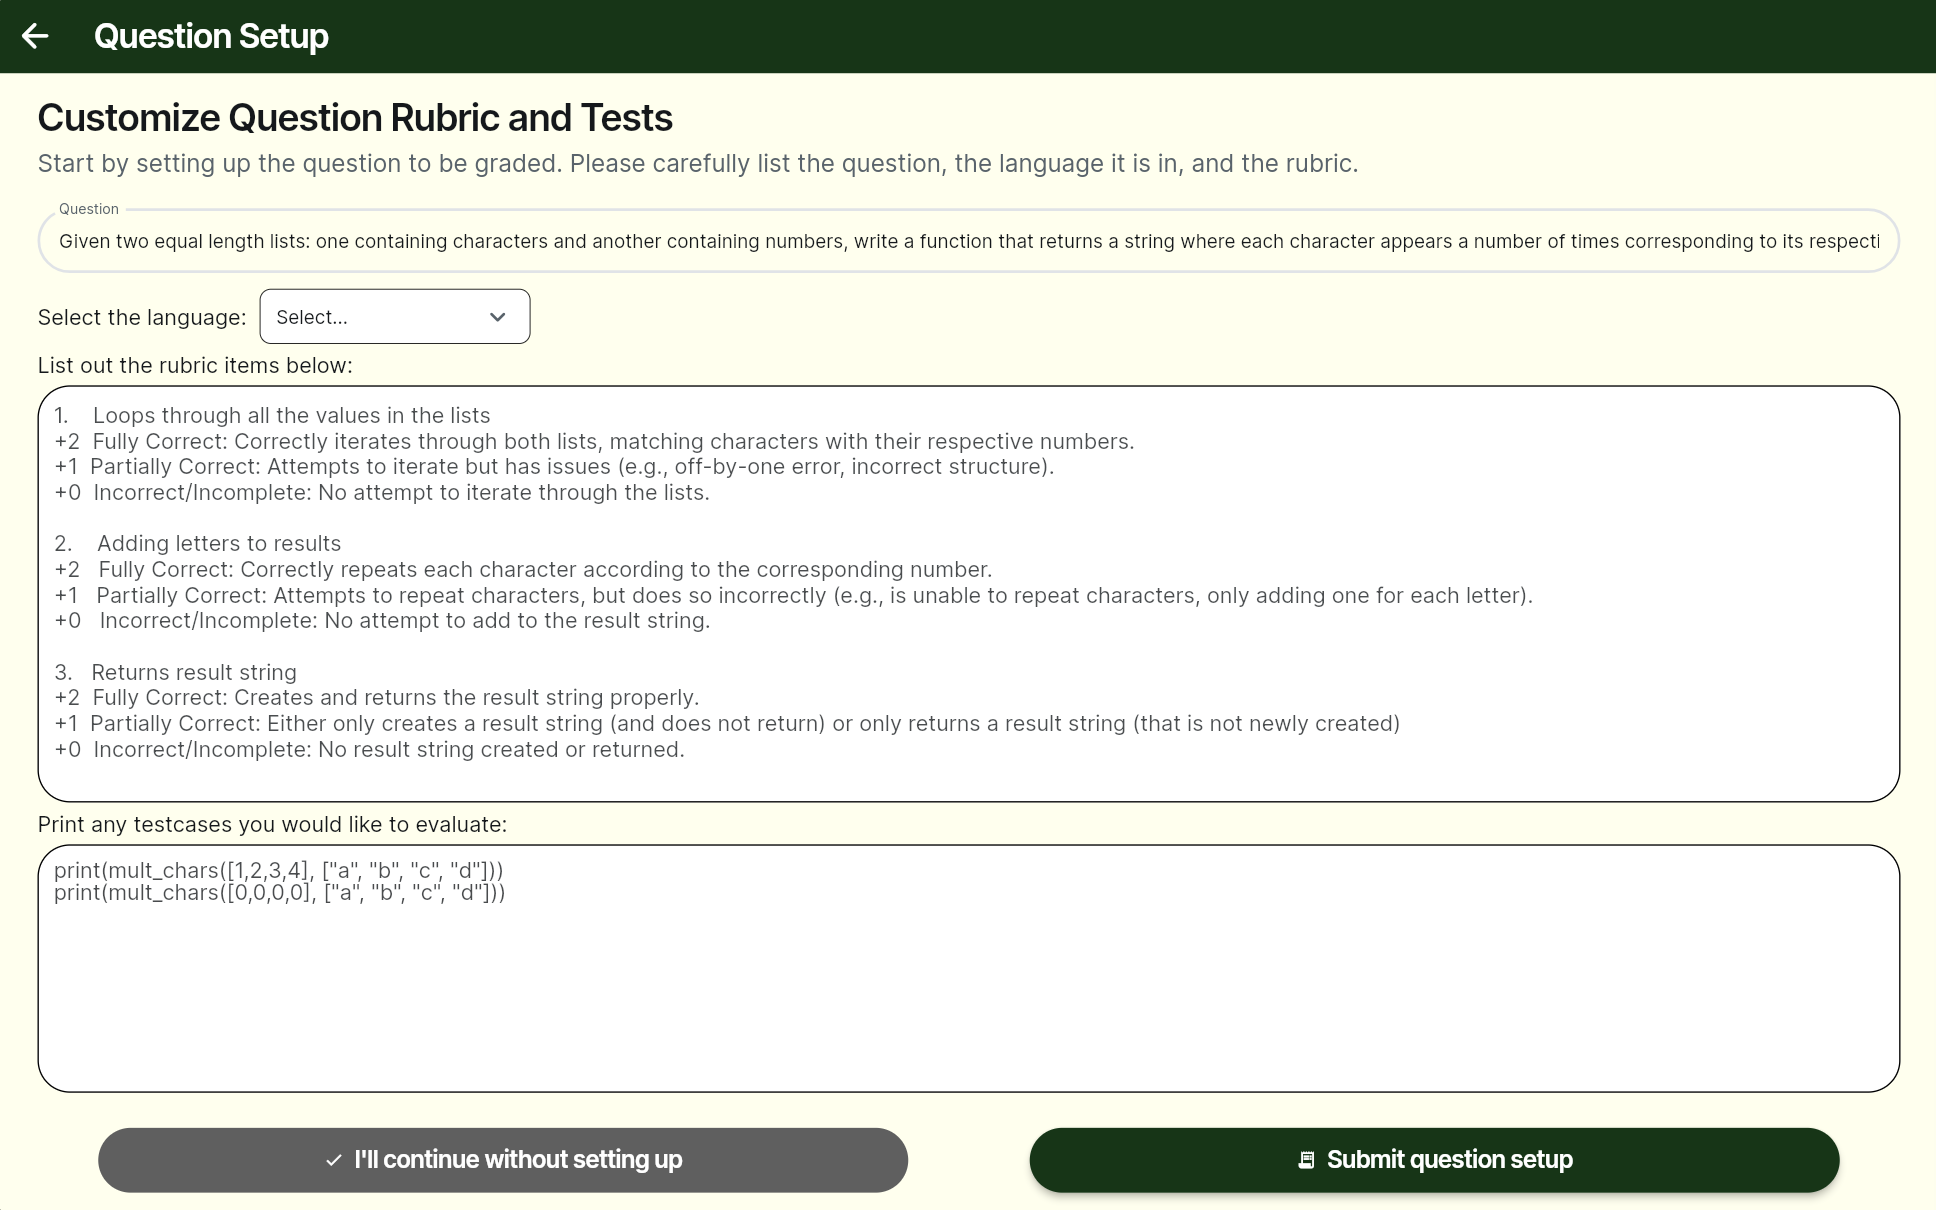Click 'Customize Question Rubric and Tests' heading

(x=355, y=118)
